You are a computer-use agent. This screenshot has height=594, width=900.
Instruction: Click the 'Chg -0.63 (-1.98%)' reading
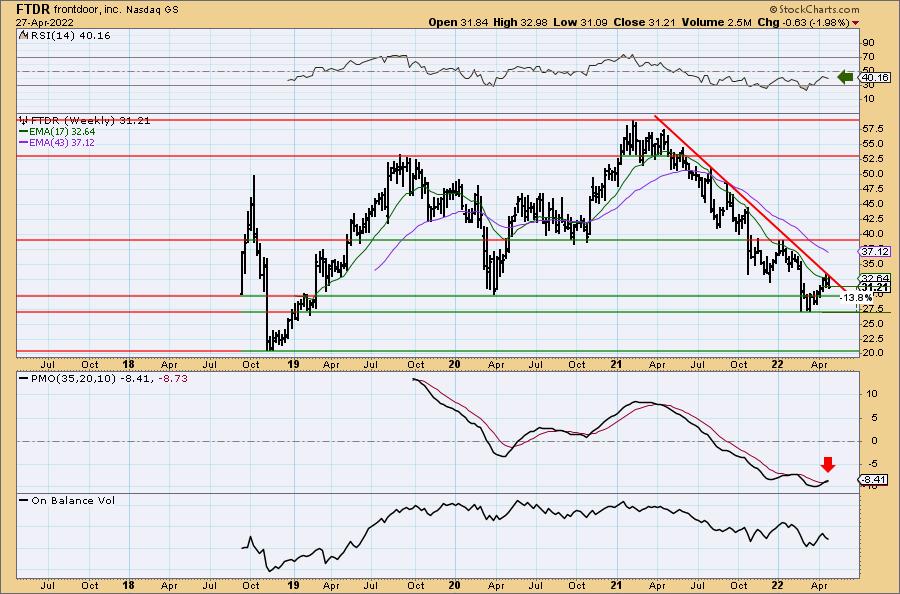pyautogui.click(x=804, y=22)
